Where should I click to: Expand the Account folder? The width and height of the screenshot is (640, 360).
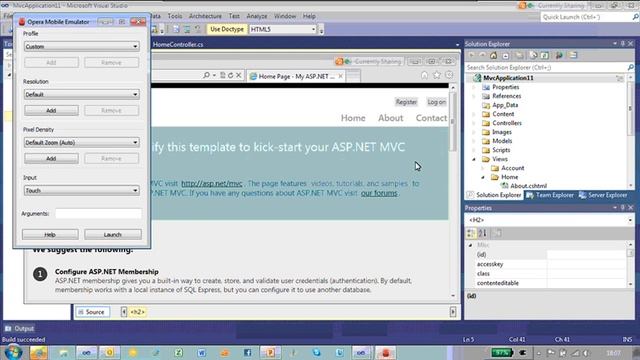[x=483, y=168]
